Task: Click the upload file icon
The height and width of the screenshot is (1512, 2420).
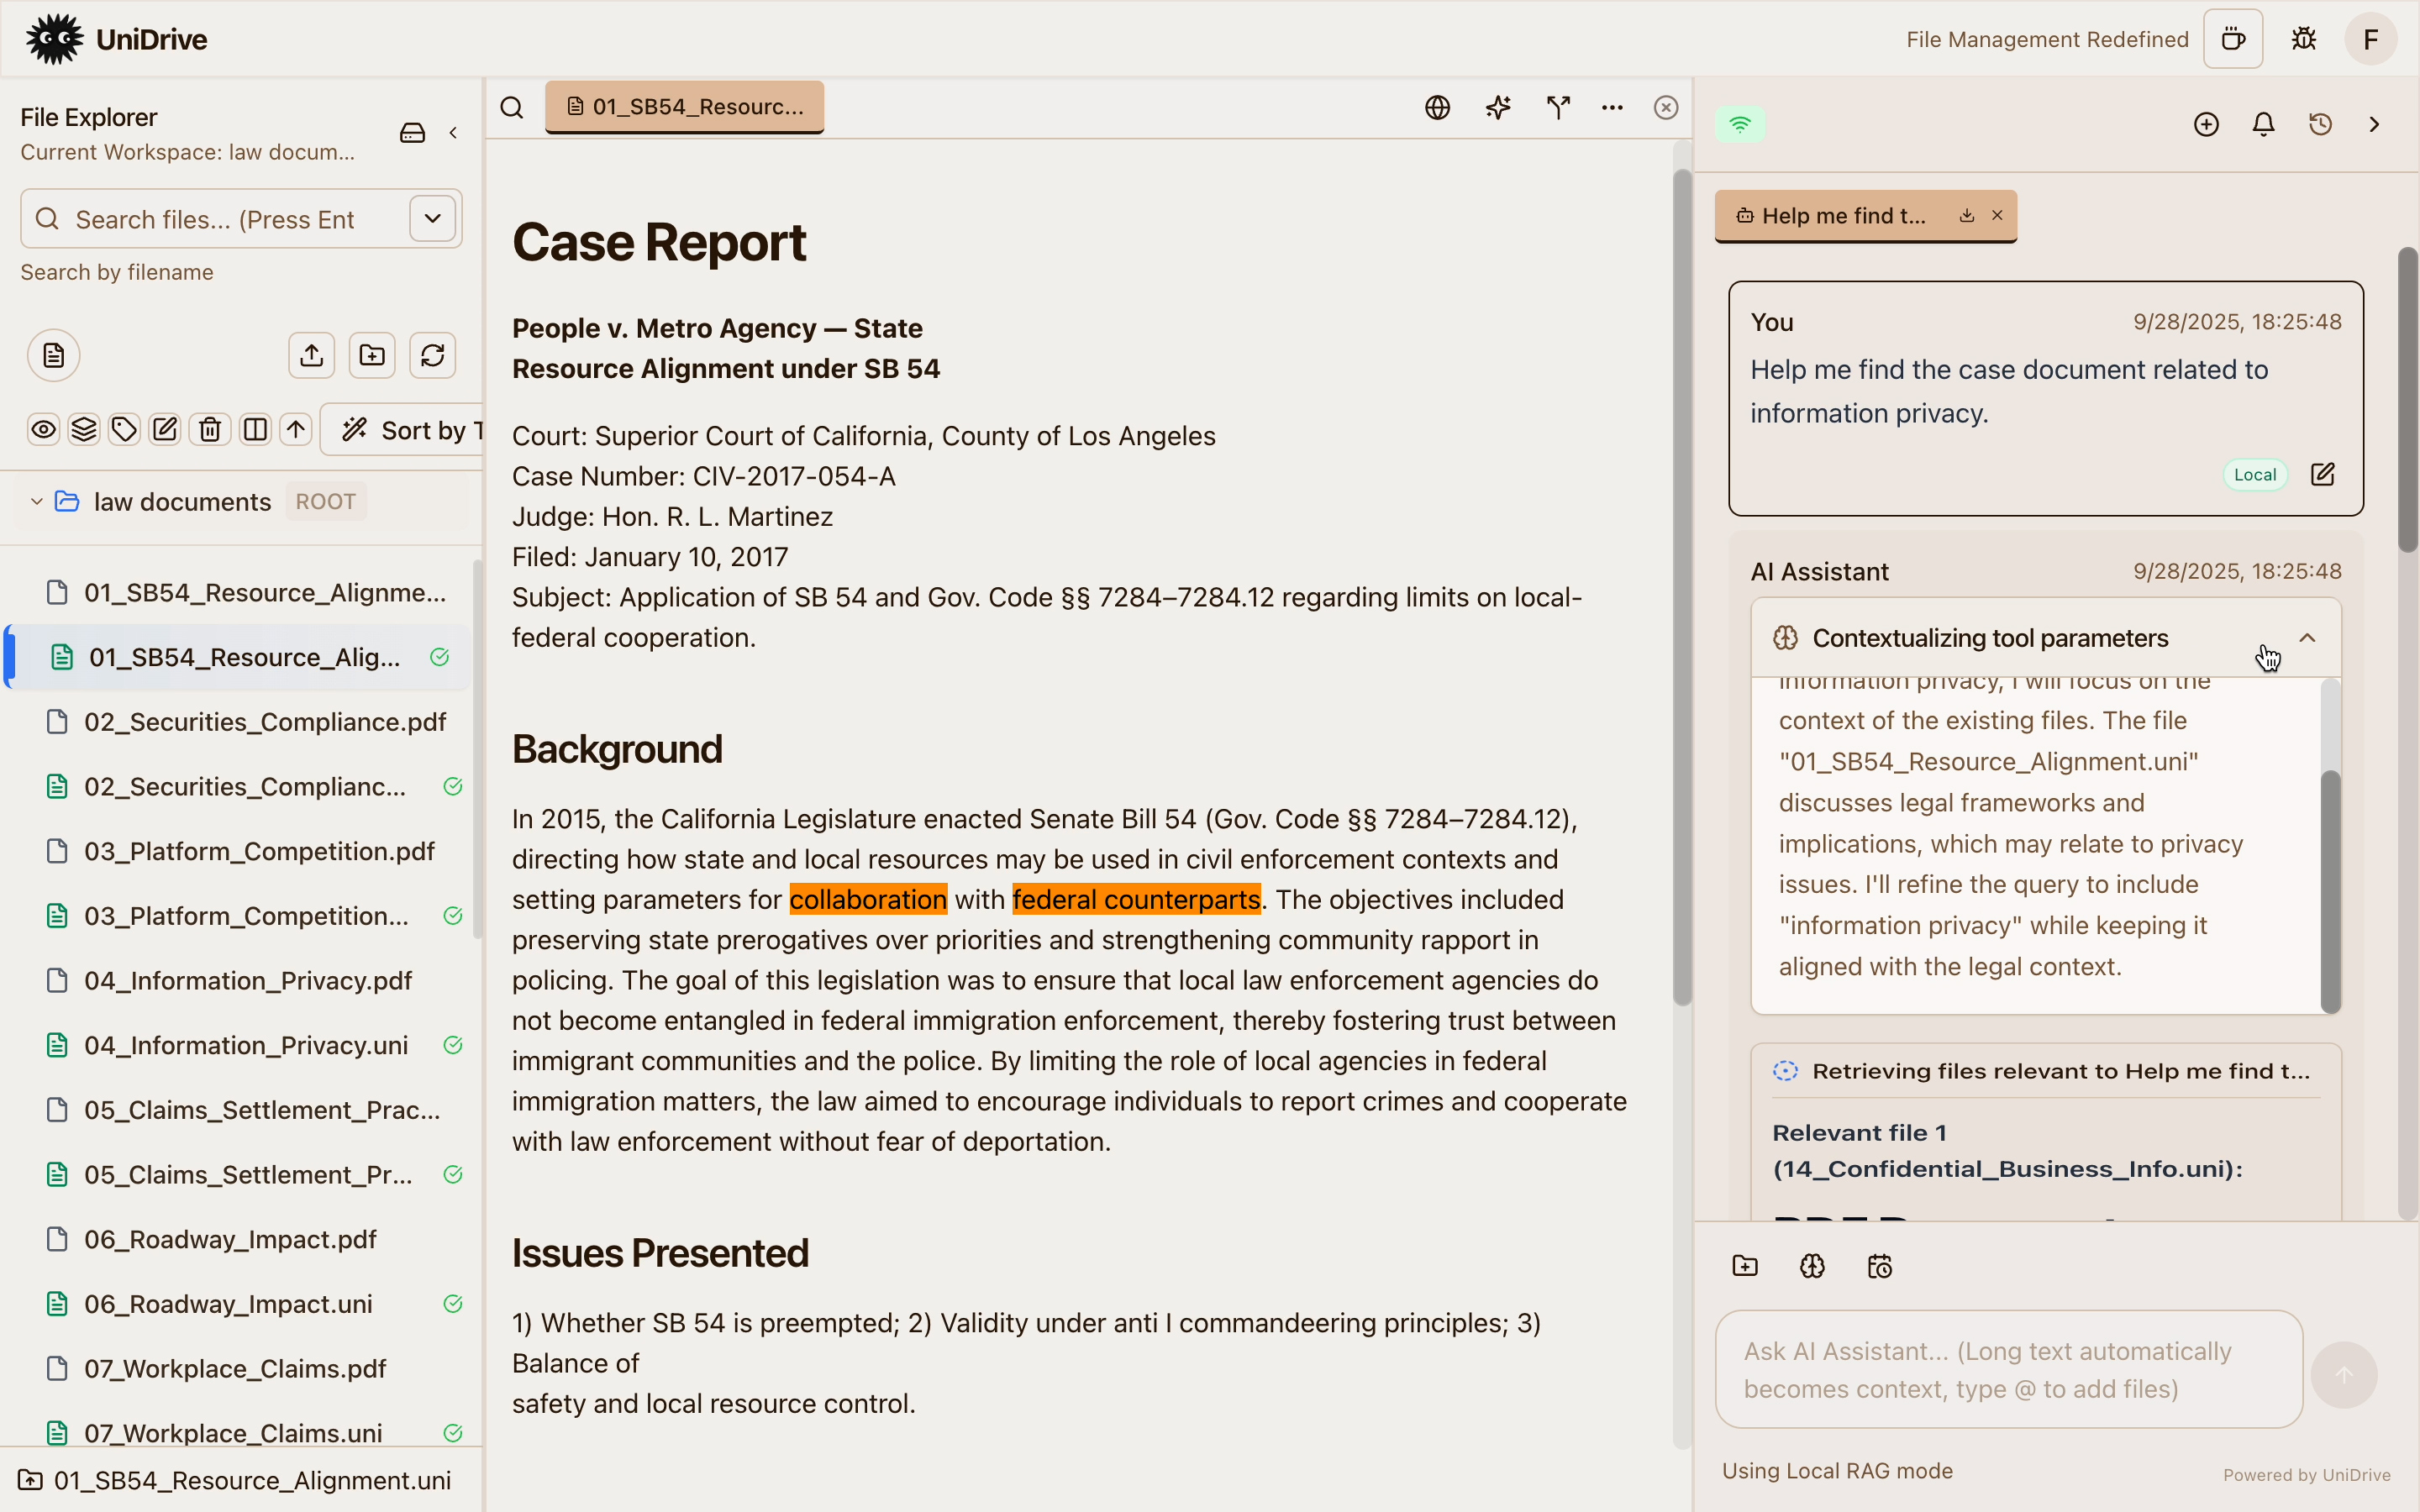Action: pyautogui.click(x=311, y=355)
